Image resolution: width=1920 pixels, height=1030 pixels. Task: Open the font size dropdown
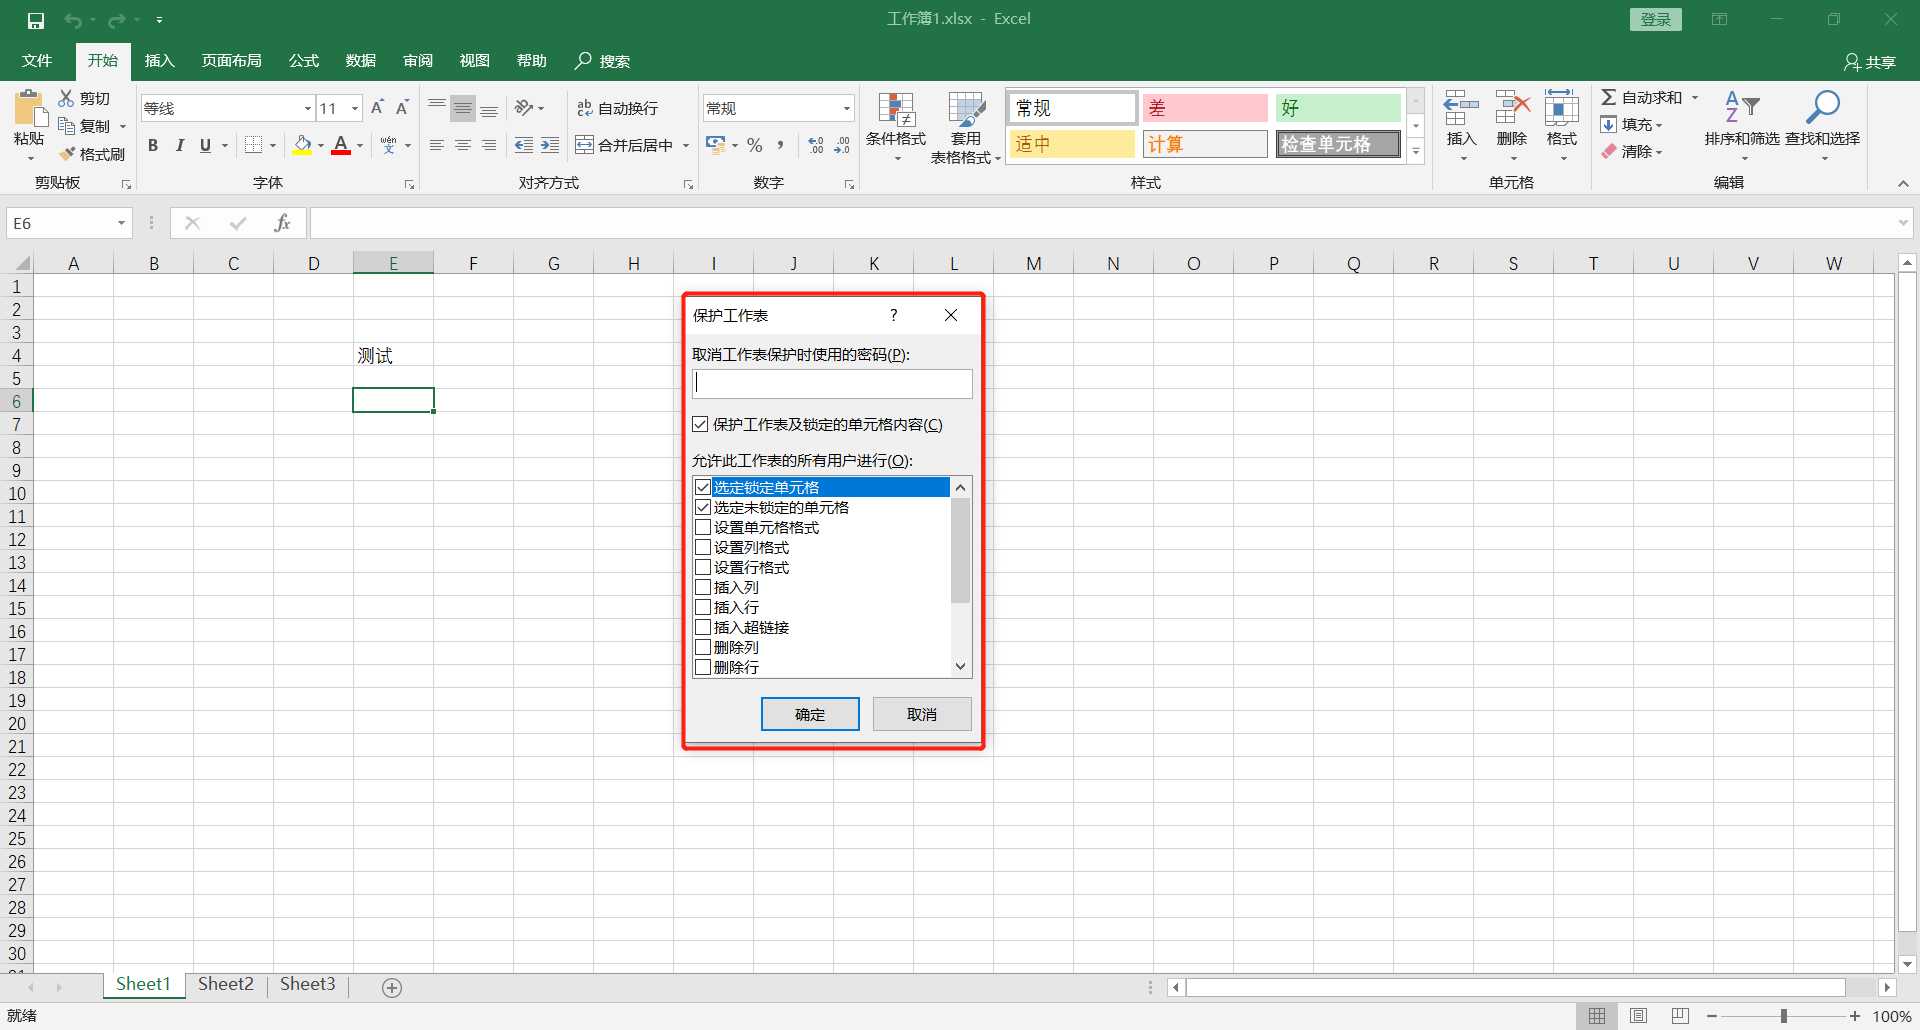(354, 108)
